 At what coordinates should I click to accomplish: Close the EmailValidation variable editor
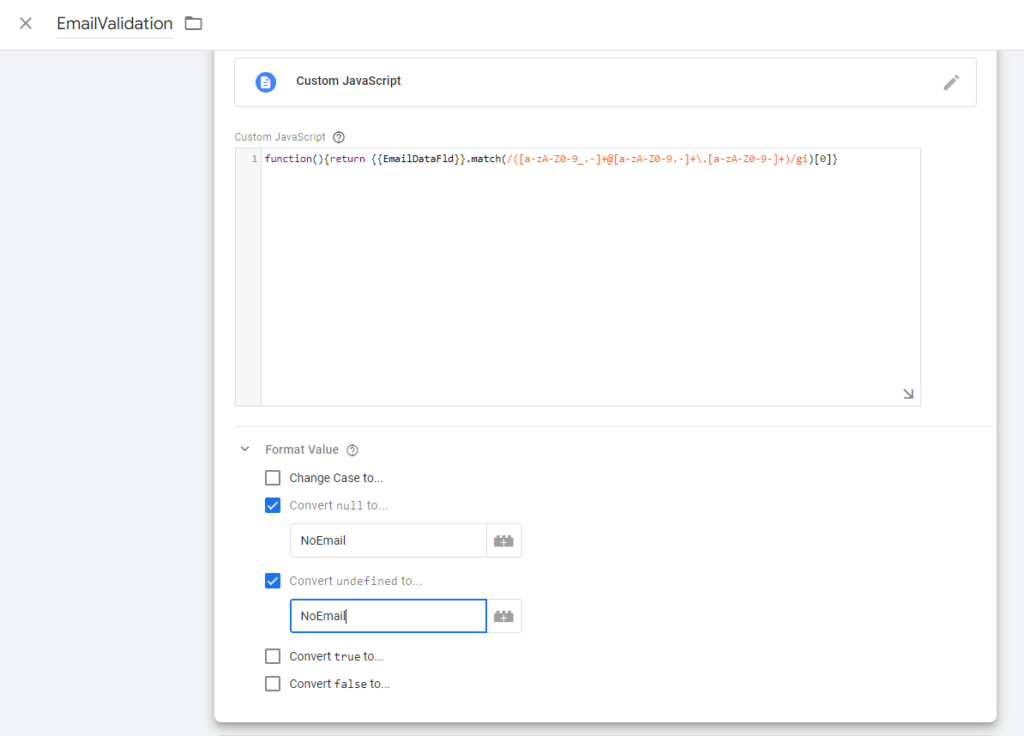pyautogui.click(x=25, y=24)
